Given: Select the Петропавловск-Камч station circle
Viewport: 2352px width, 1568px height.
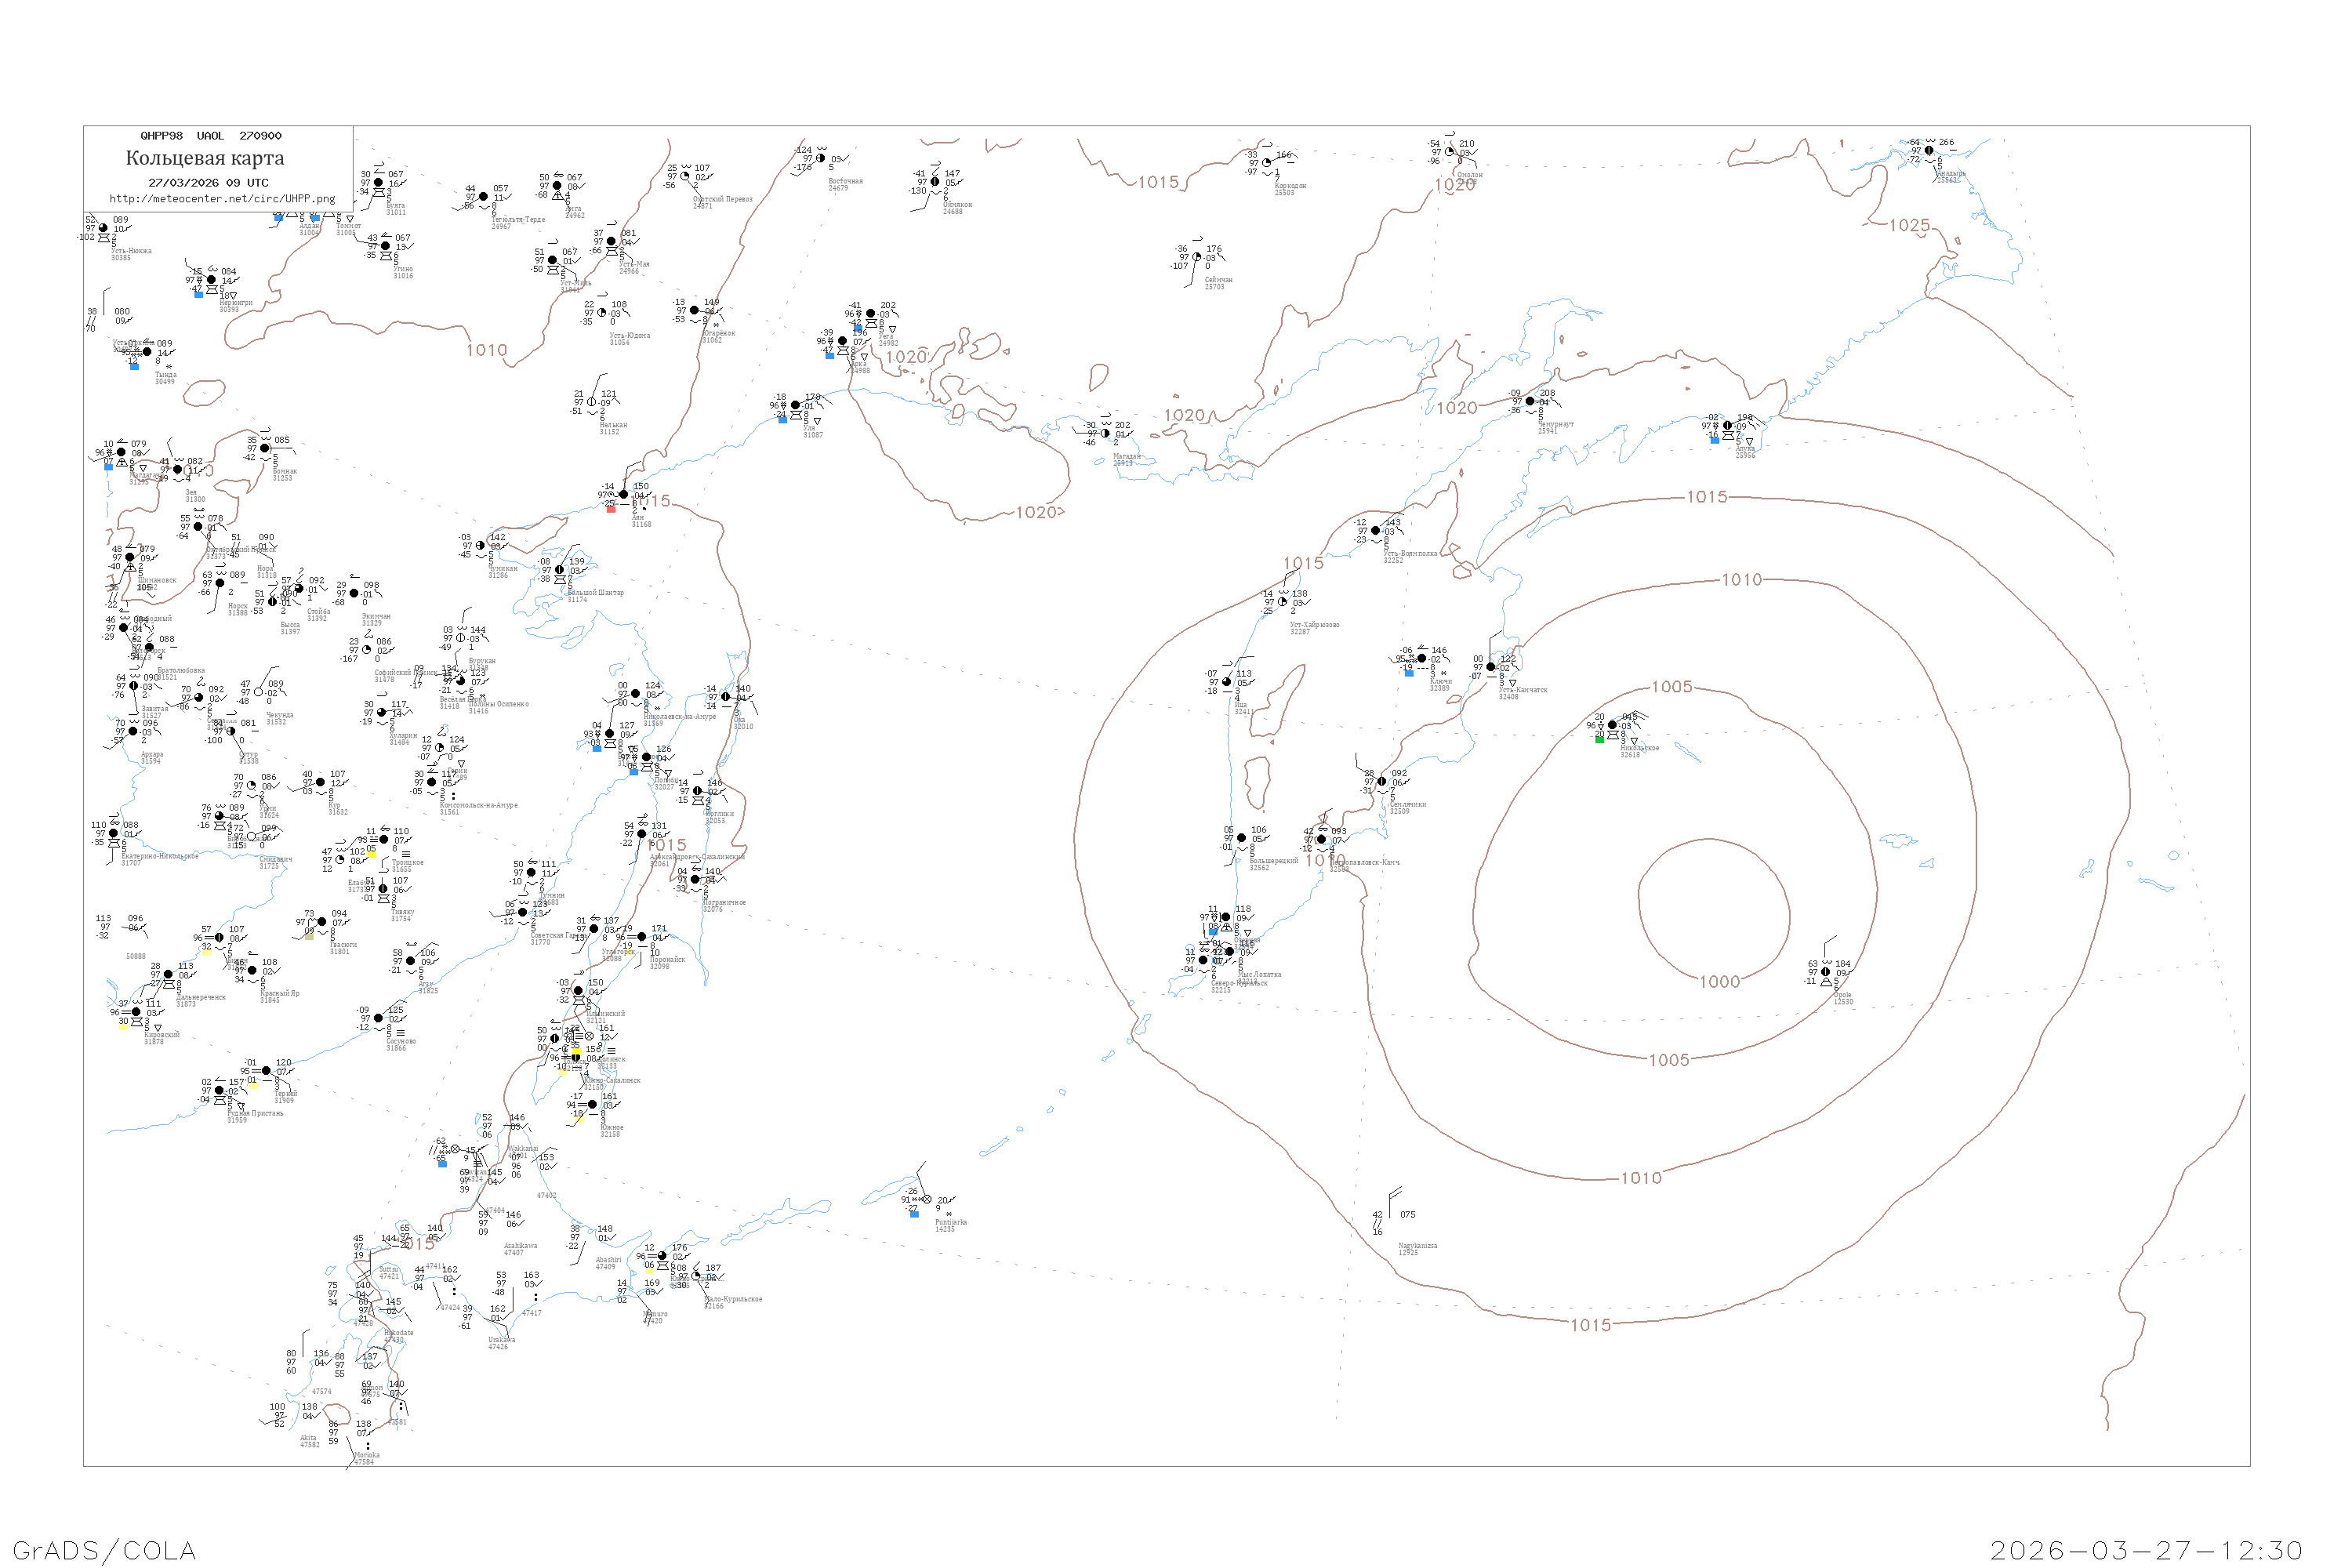Looking at the screenshot, I should pos(1321,839).
